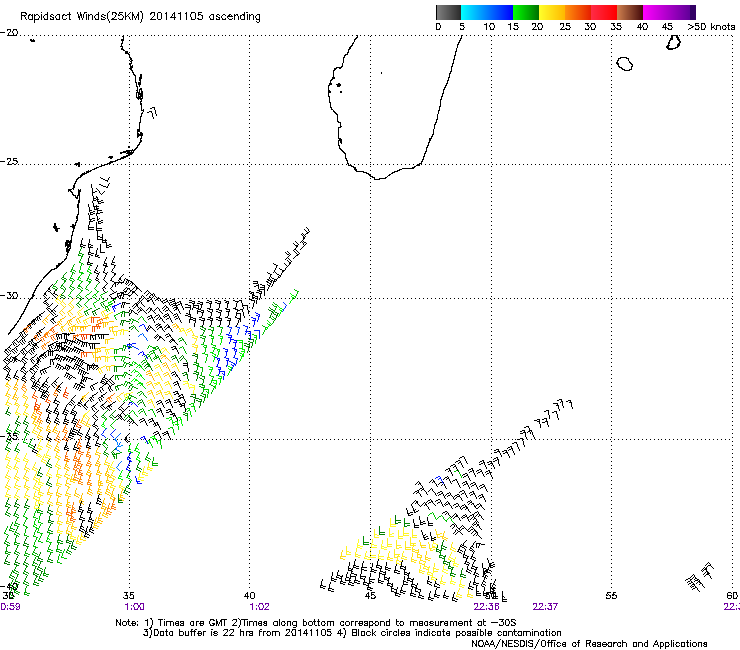The width and height of the screenshot is (740, 650).
Task: Click the '-35' latitude axis label
Action: click(8, 436)
